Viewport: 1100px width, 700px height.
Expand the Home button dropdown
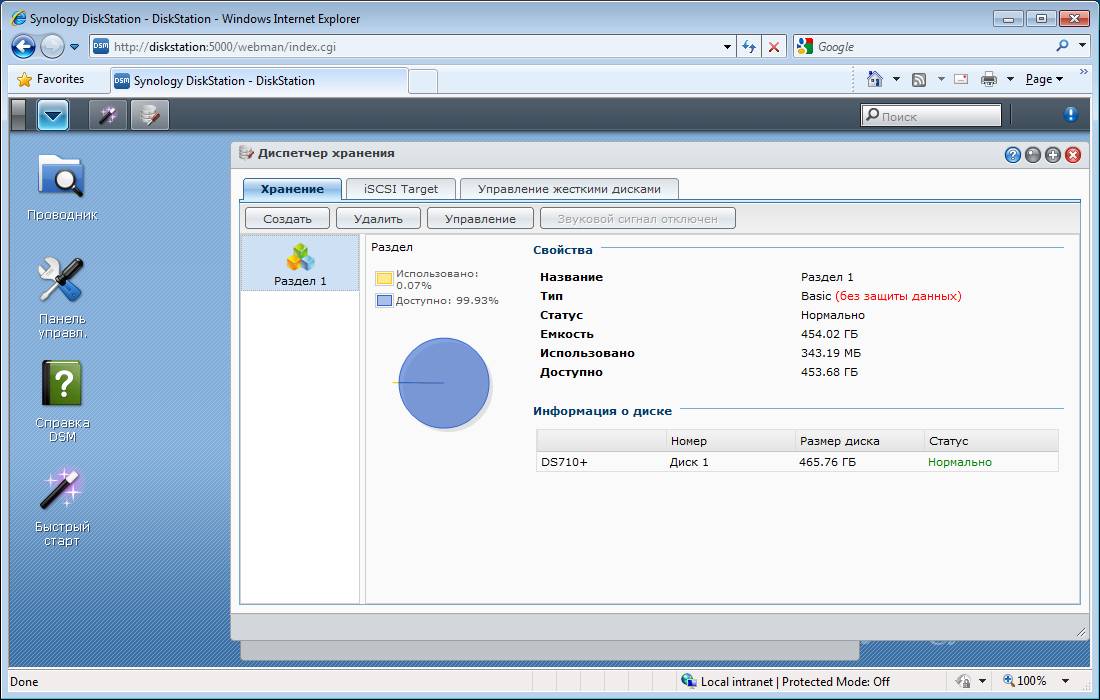pyautogui.click(x=896, y=79)
